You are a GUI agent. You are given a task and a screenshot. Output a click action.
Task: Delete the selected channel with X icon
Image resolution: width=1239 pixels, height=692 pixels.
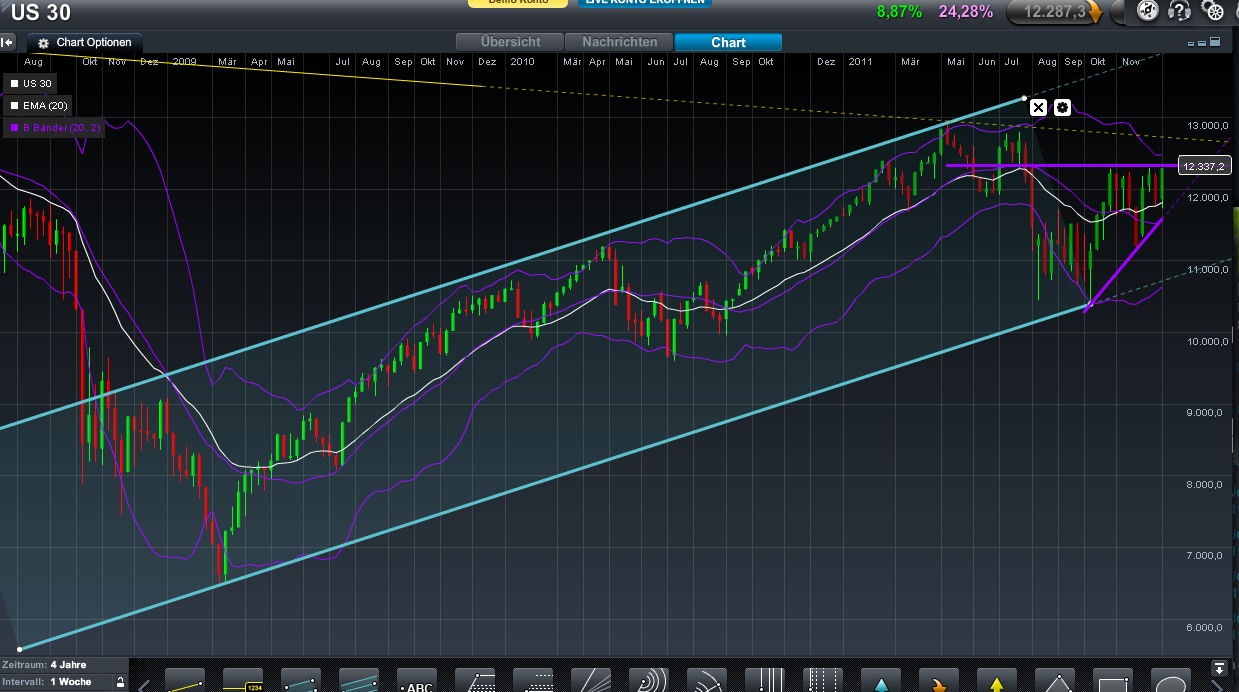click(x=1038, y=107)
